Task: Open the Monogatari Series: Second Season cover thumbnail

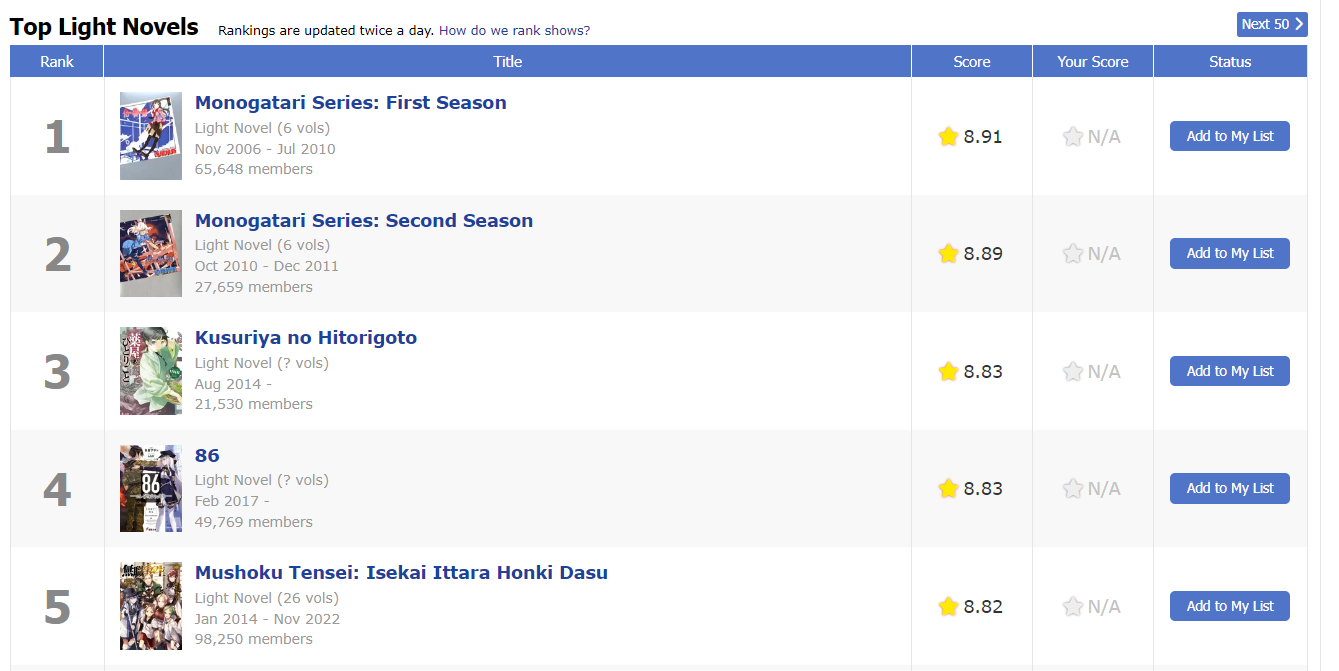Action: [151, 253]
